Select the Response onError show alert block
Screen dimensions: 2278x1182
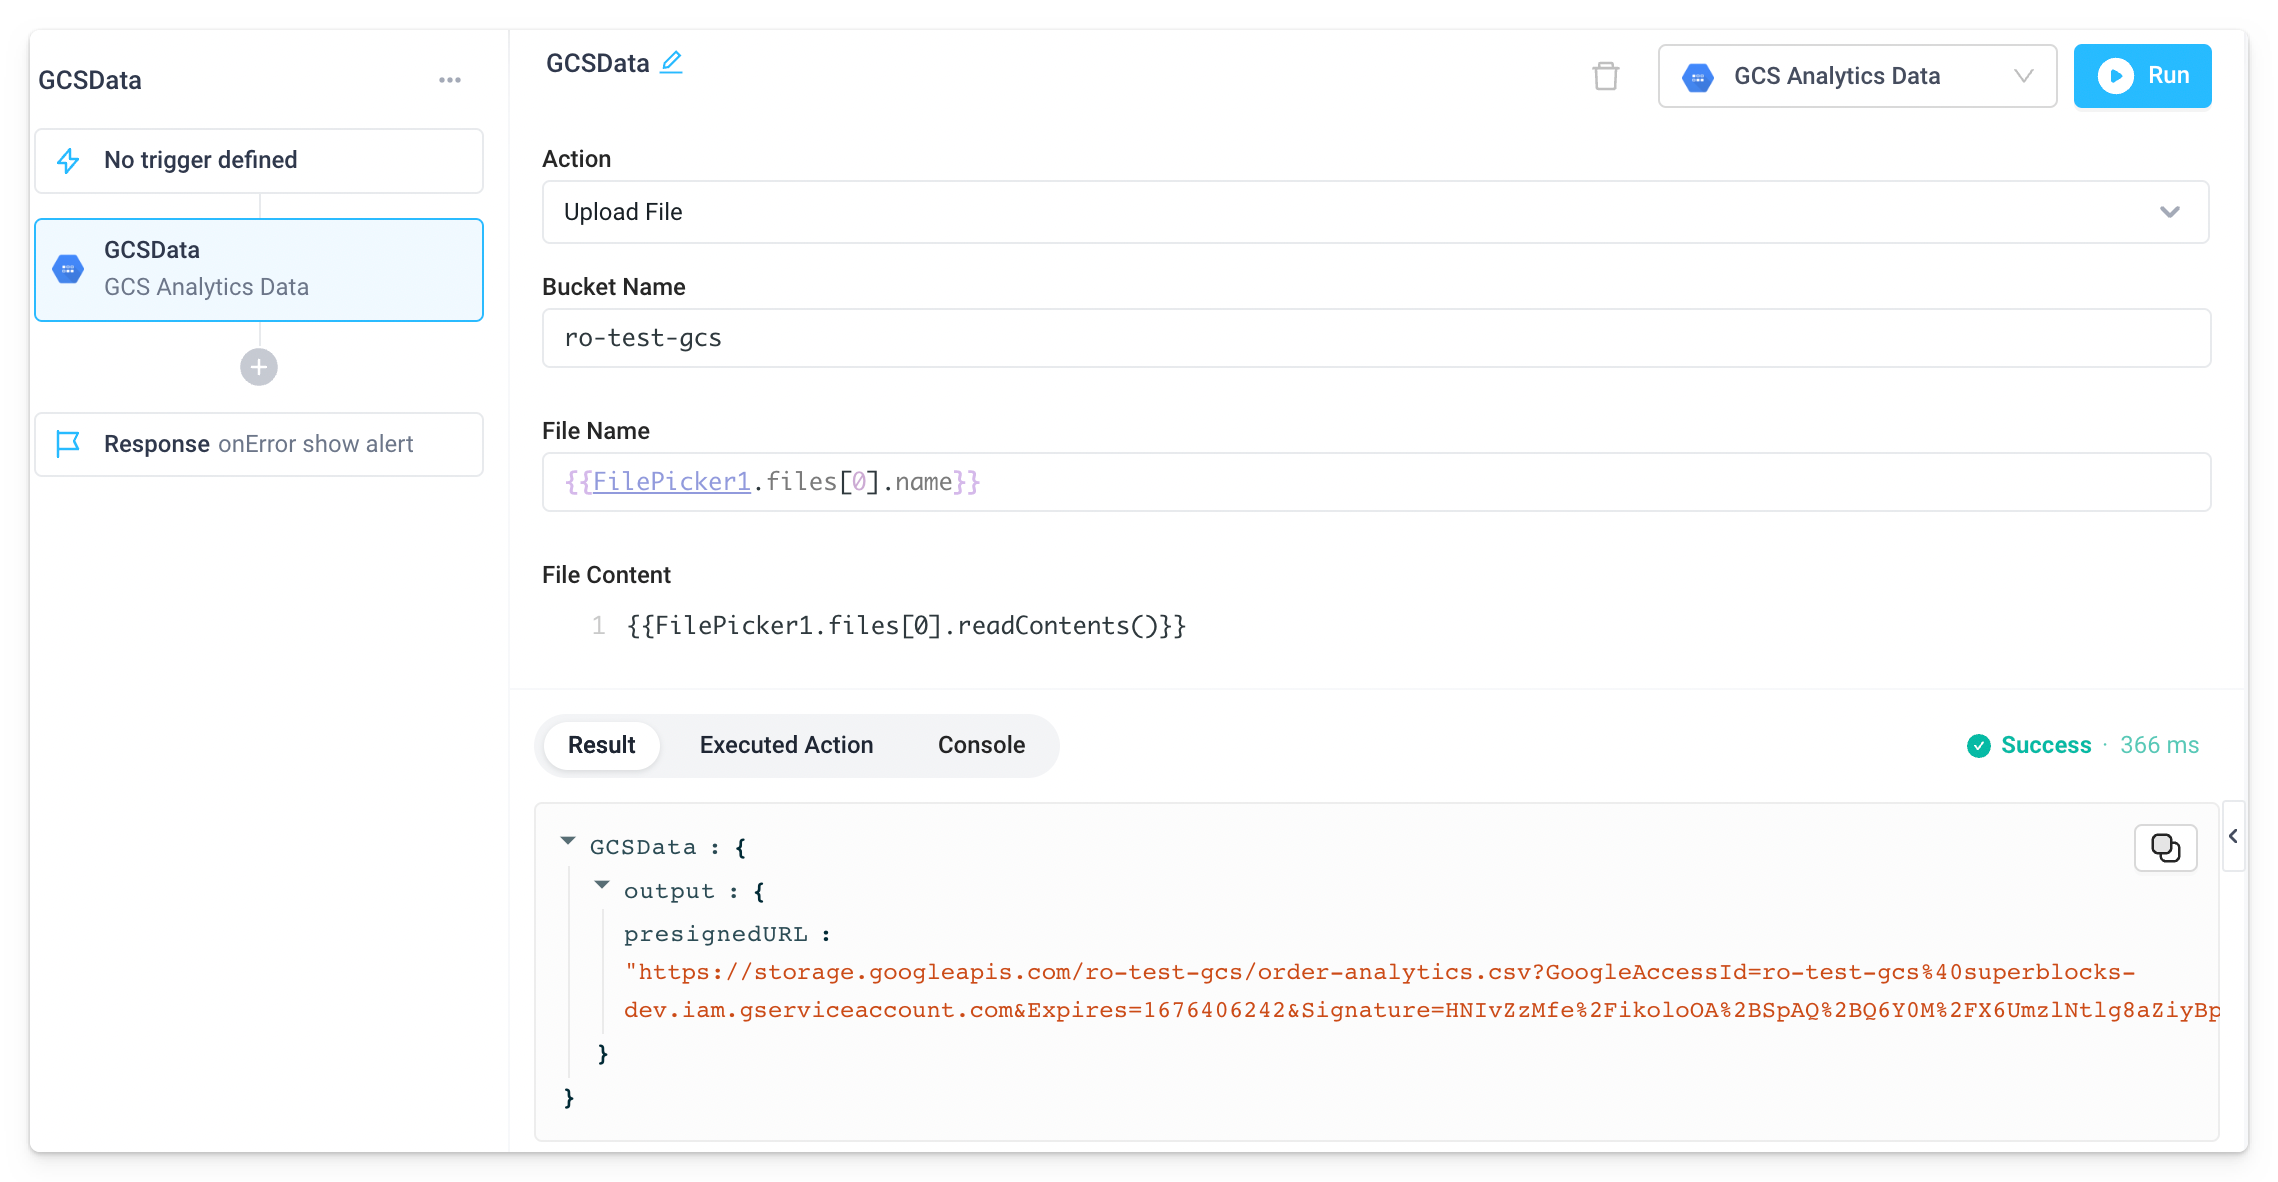coord(258,444)
